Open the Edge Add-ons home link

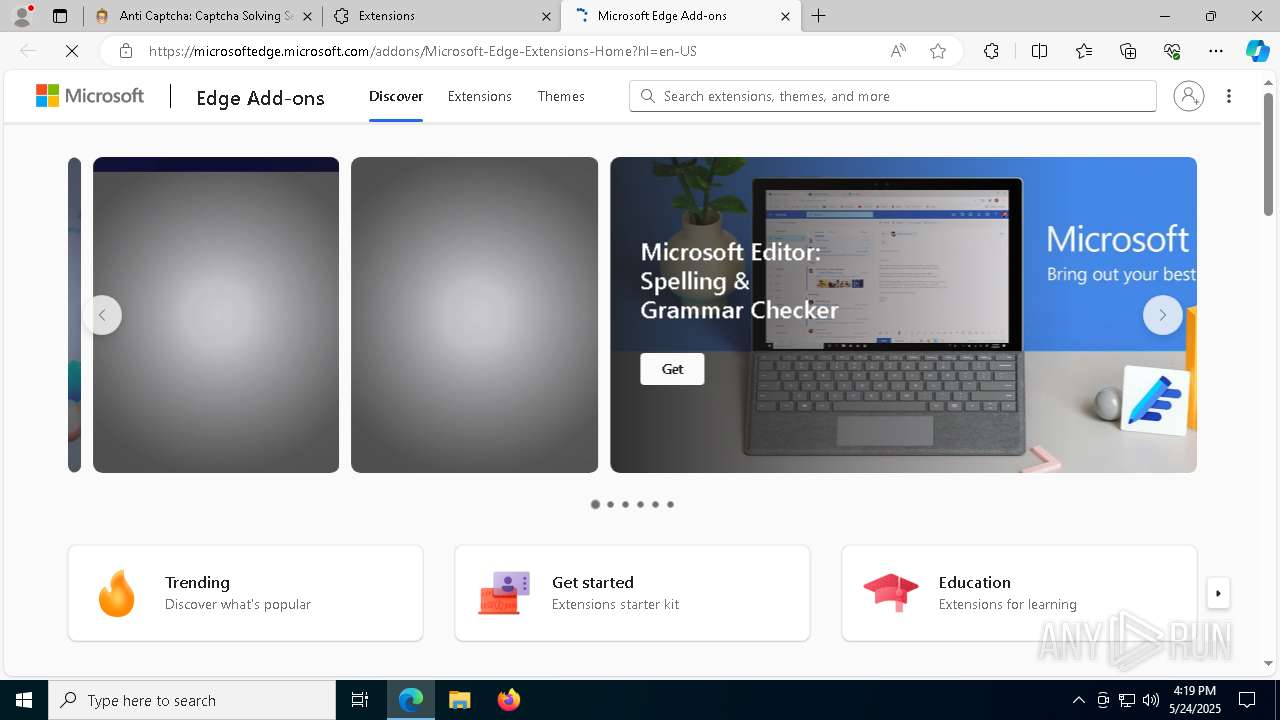260,97
